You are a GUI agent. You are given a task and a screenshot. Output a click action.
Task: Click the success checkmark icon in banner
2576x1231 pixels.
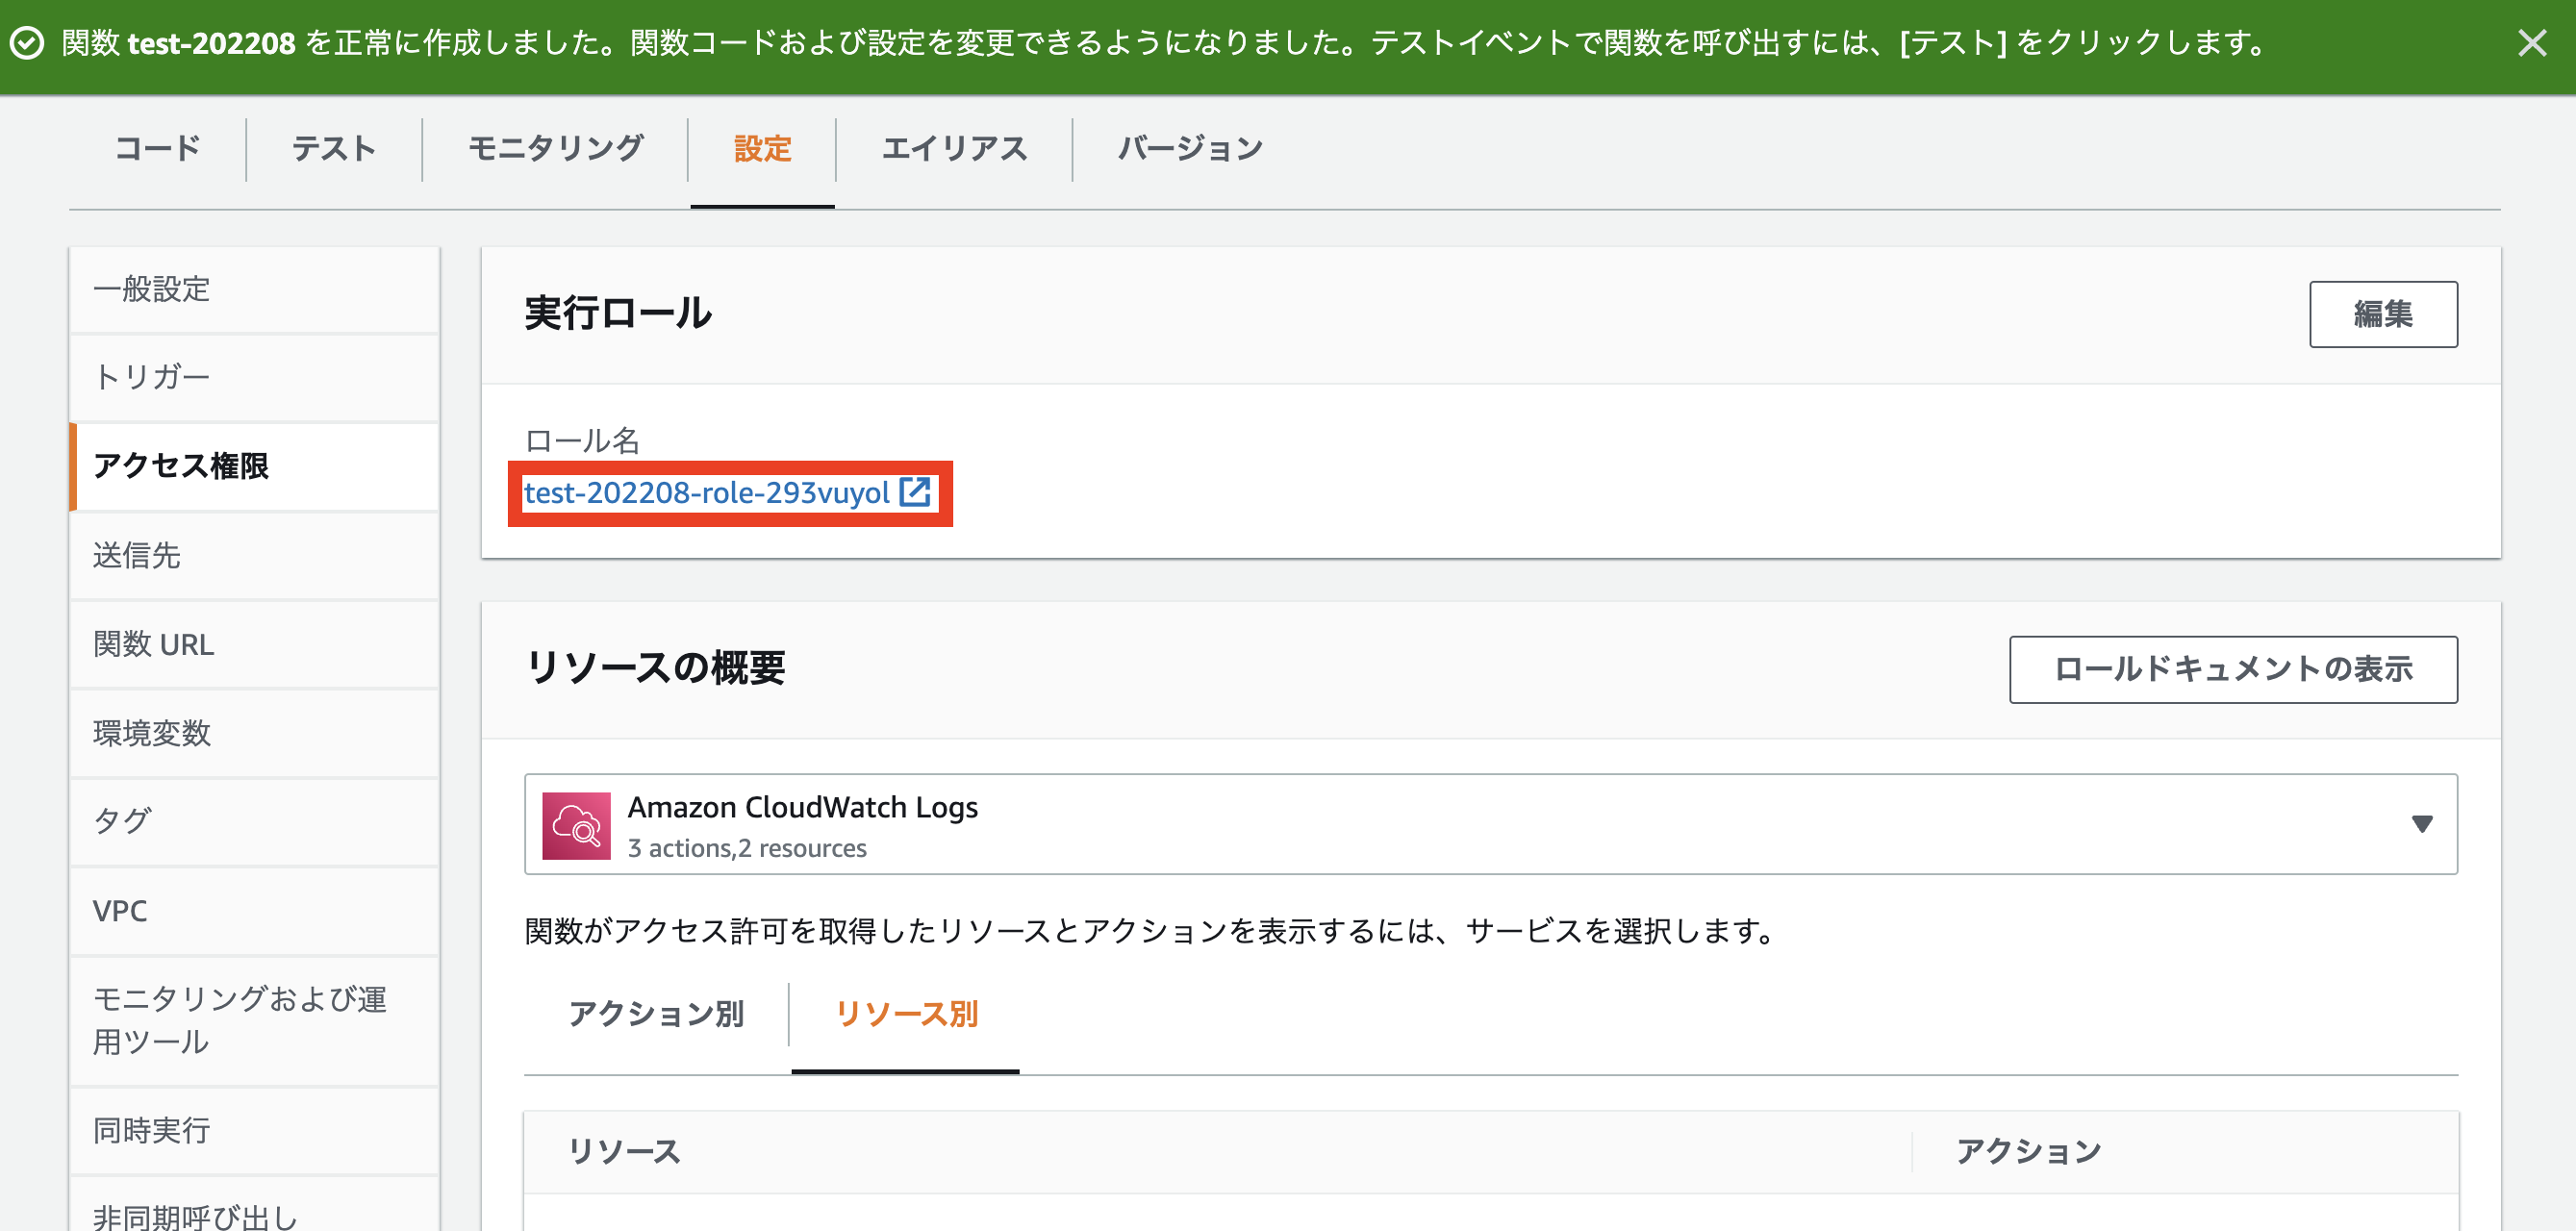27,43
